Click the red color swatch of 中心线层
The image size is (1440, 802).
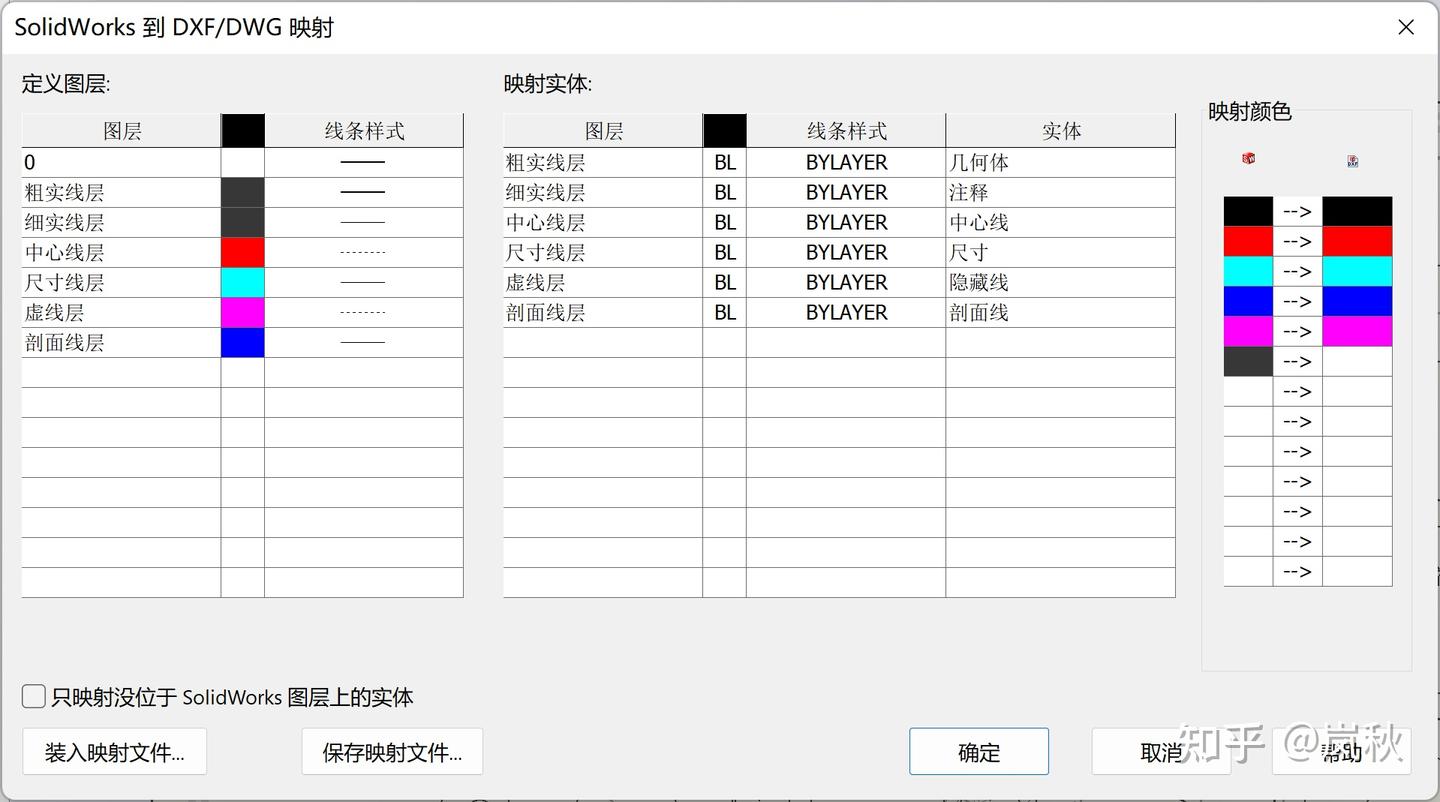click(x=242, y=252)
